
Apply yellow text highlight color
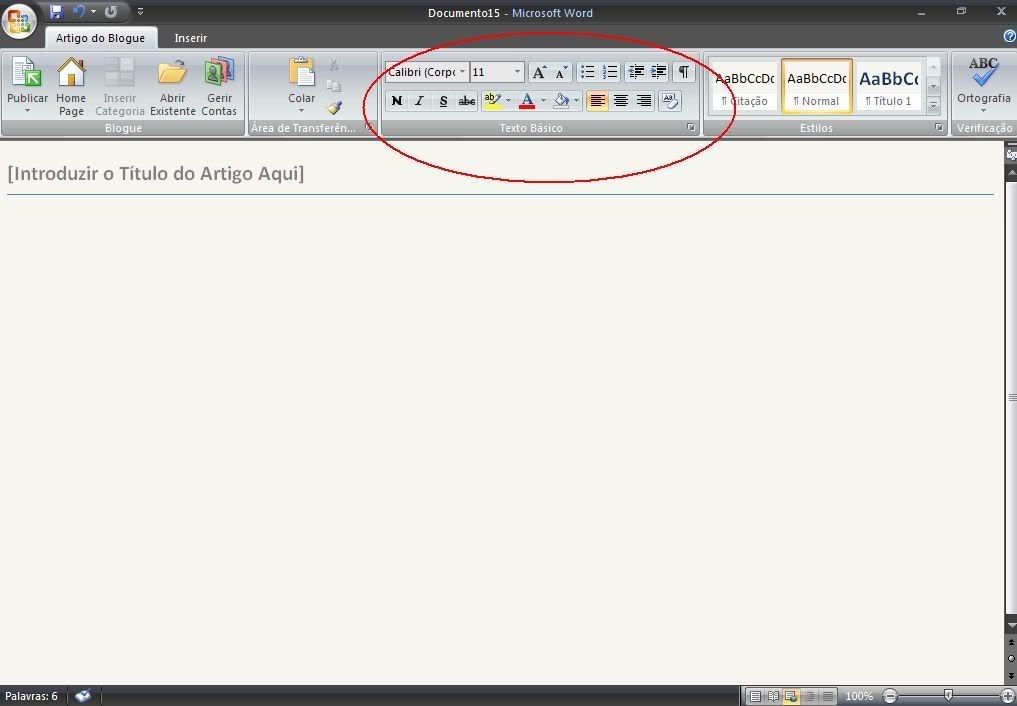click(x=492, y=100)
